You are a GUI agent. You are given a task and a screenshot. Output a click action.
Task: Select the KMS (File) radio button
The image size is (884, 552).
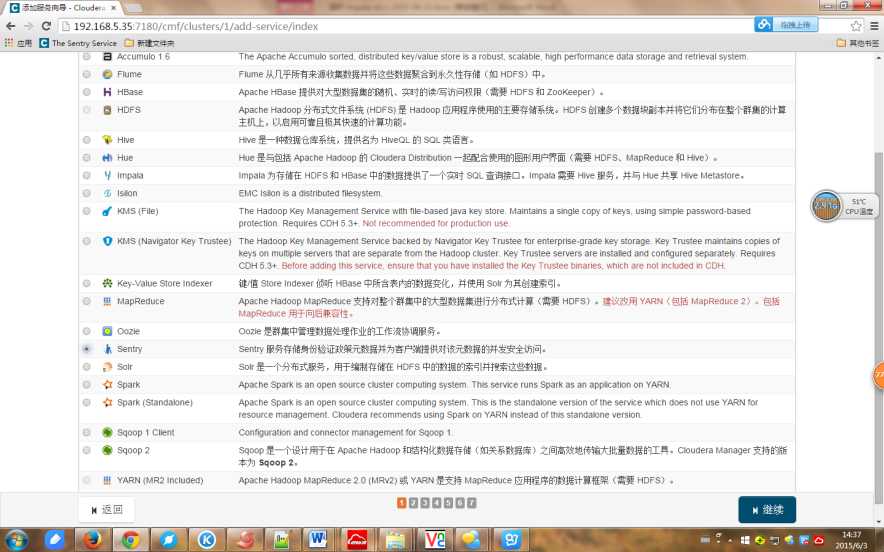point(86,211)
